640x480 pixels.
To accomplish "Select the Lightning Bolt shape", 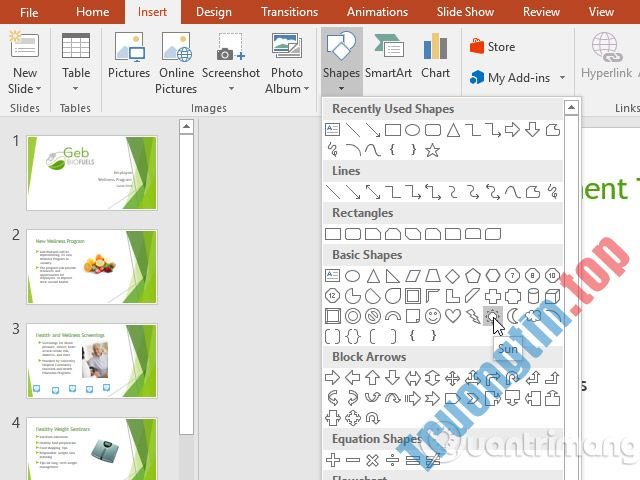I will point(473,316).
